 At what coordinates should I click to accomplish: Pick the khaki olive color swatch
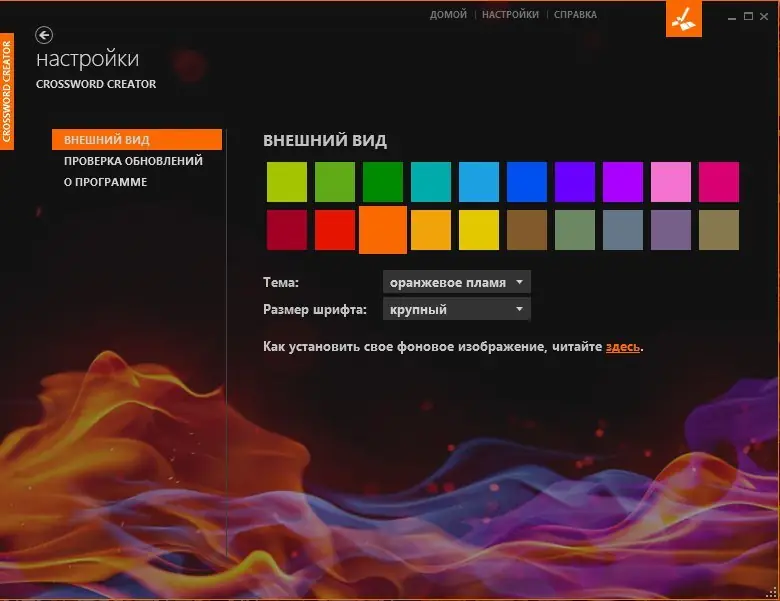click(719, 230)
